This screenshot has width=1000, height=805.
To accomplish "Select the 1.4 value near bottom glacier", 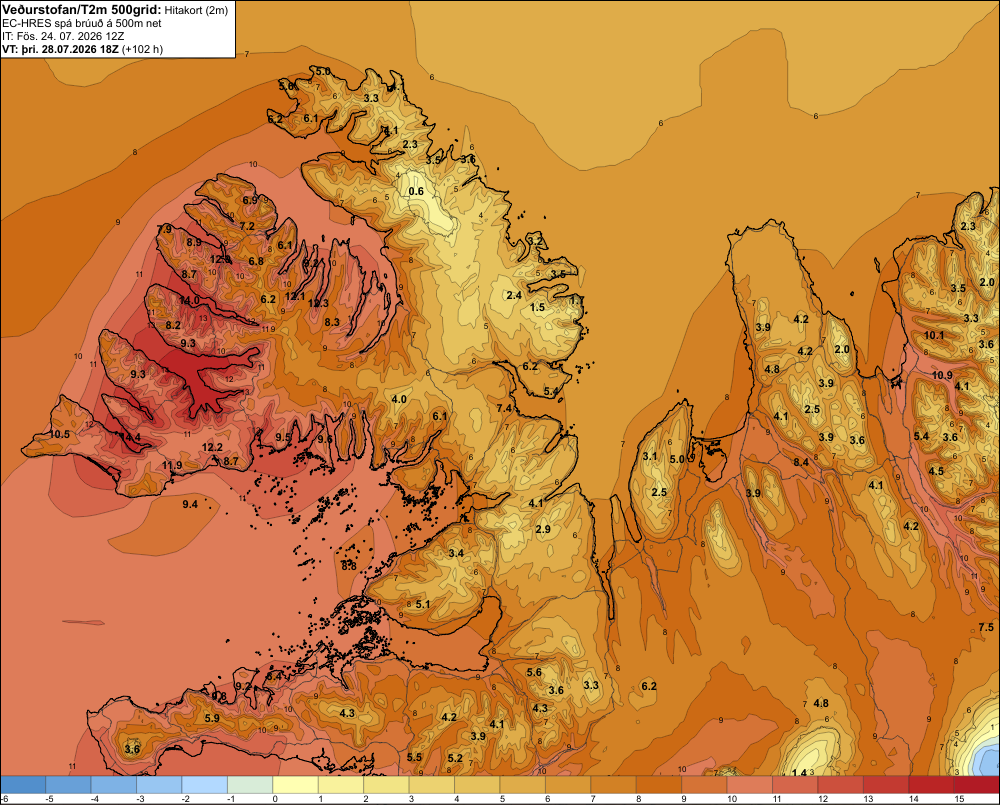I will coord(799,772).
